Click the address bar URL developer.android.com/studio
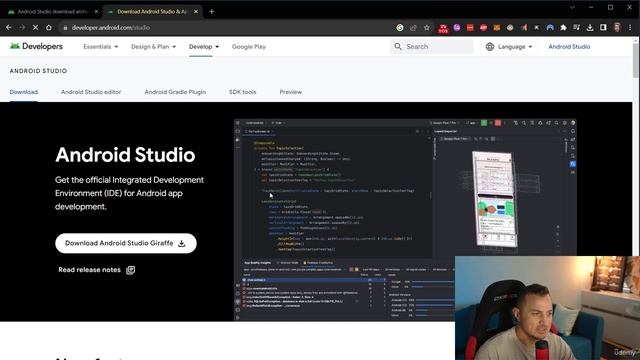Image resolution: width=640 pixels, height=360 pixels. point(111,27)
